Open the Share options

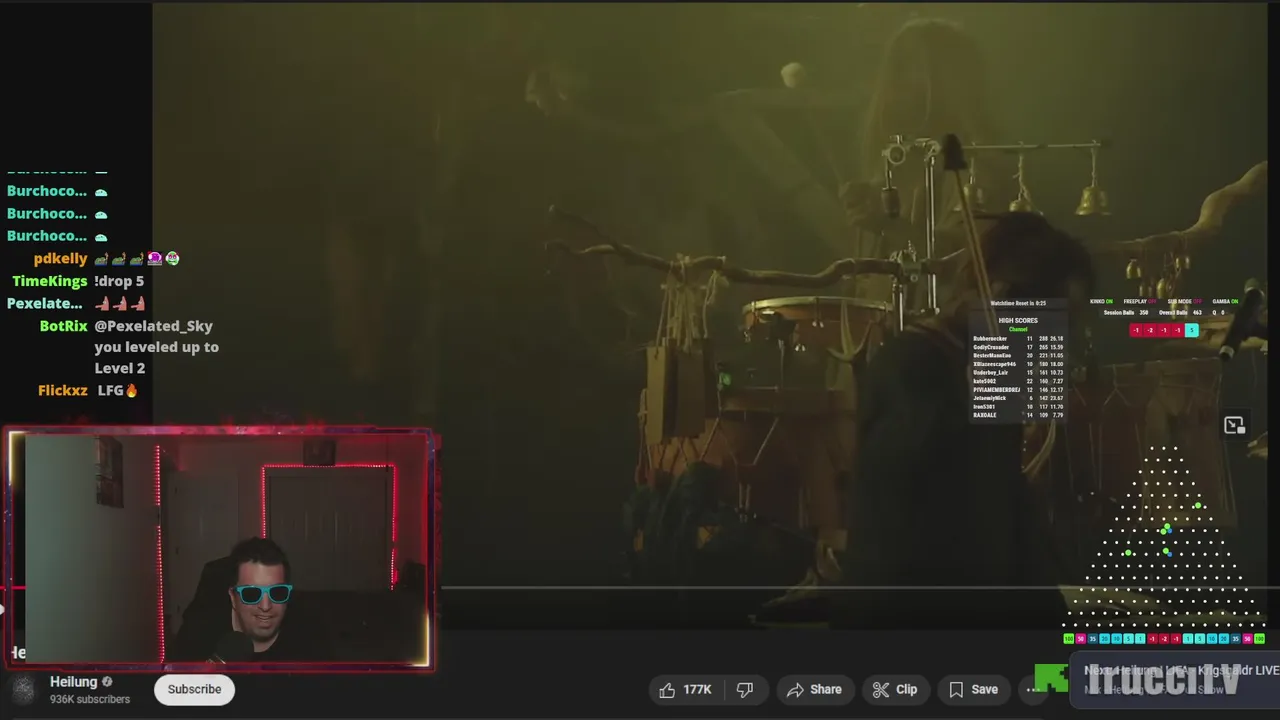[813, 689]
